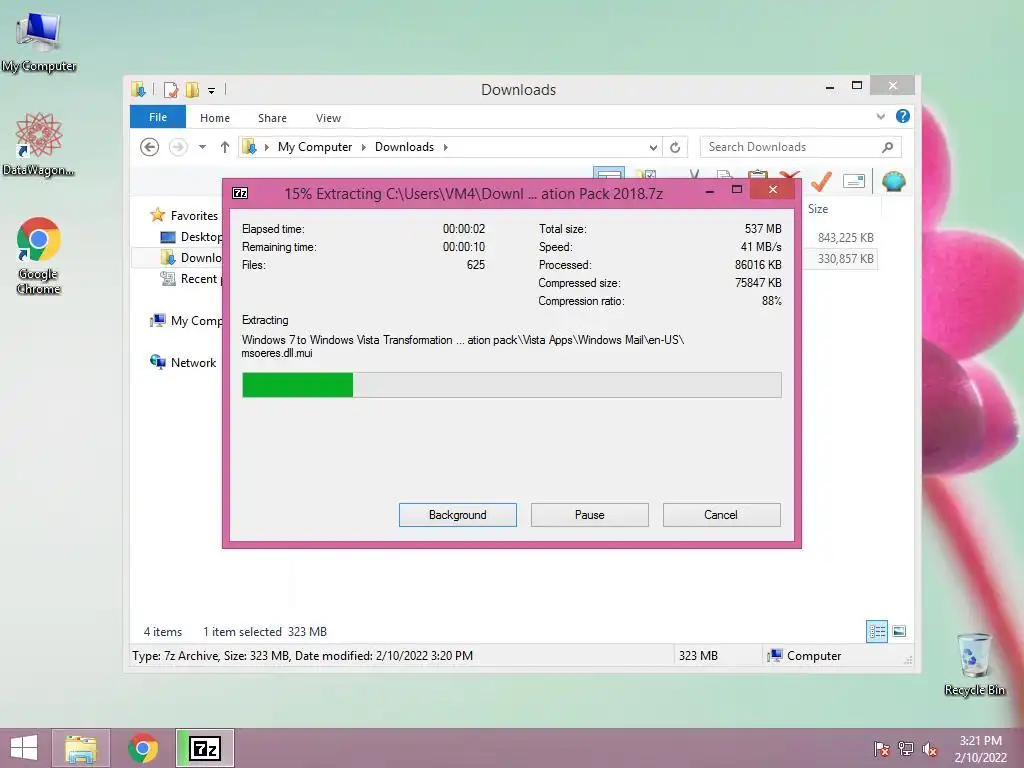The image size is (1024, 768).
Task: Click File Explorer on taskbar
Action: tap(81, 748)
